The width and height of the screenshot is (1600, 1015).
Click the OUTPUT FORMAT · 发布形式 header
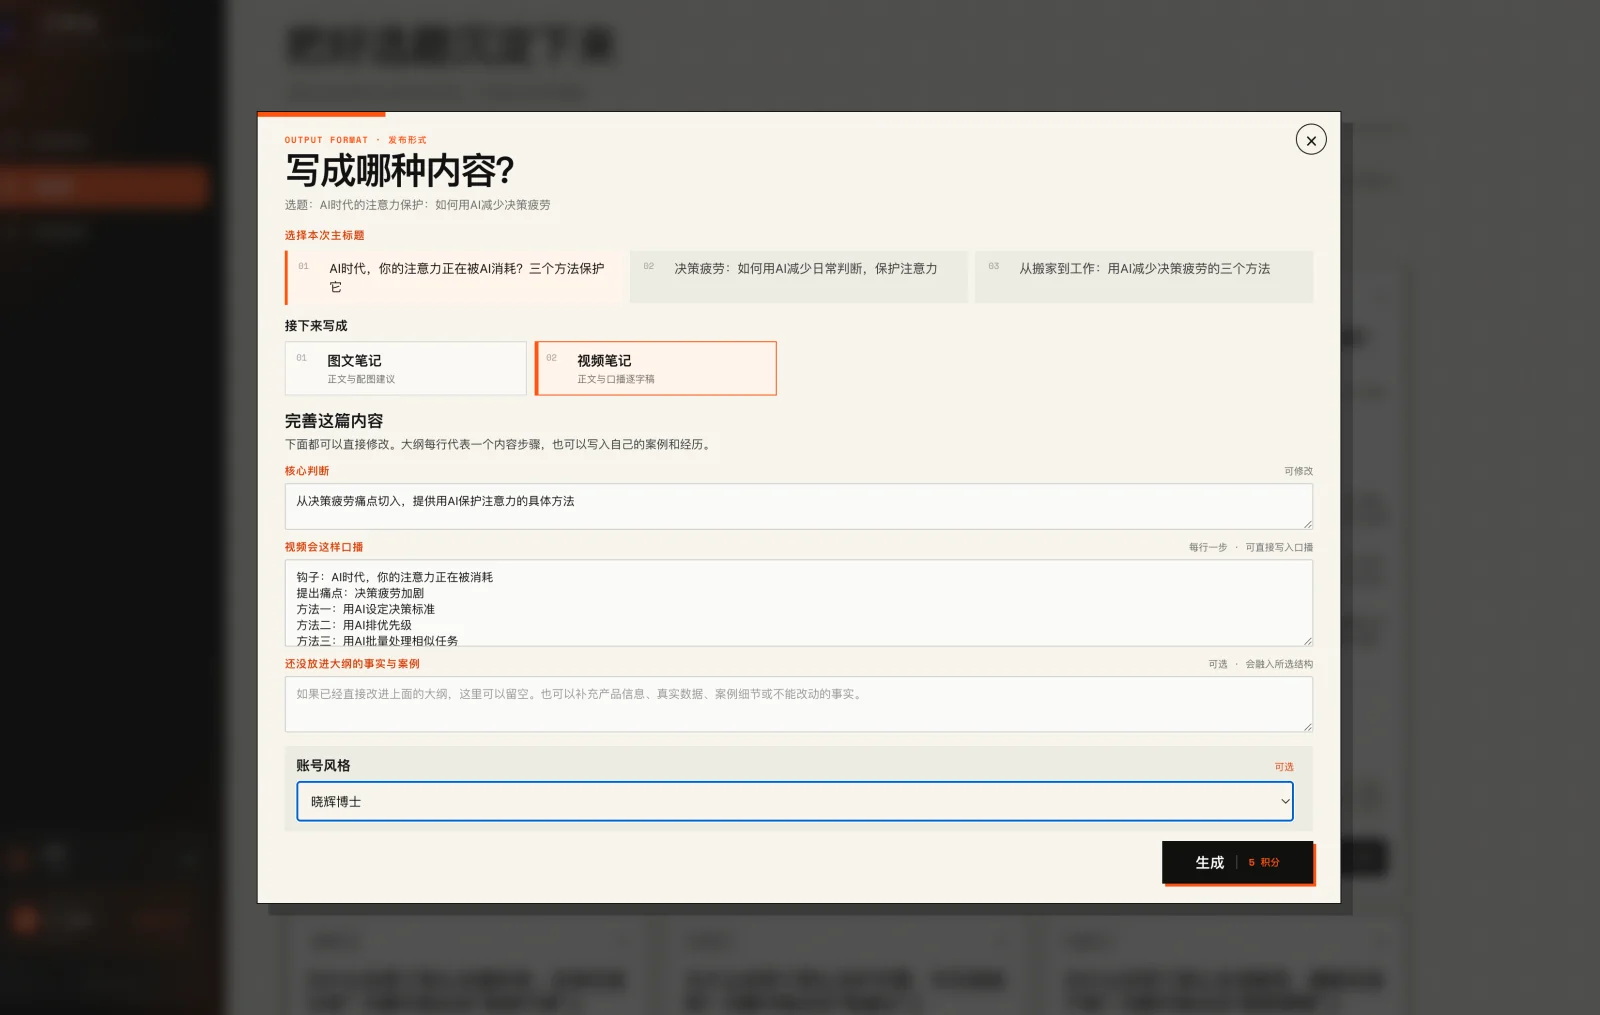click(355, 140)
